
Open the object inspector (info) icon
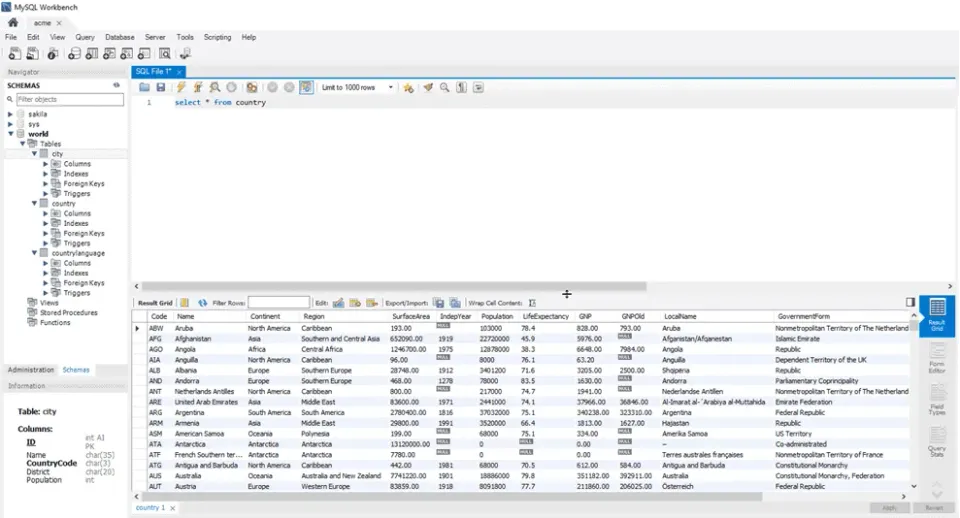(53, 54)
